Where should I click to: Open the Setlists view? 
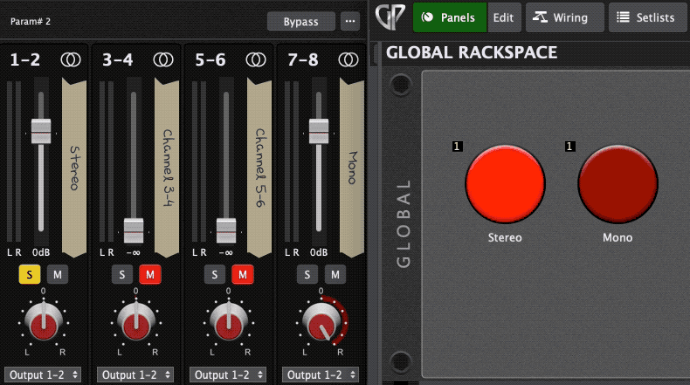[x=647, y=17]
